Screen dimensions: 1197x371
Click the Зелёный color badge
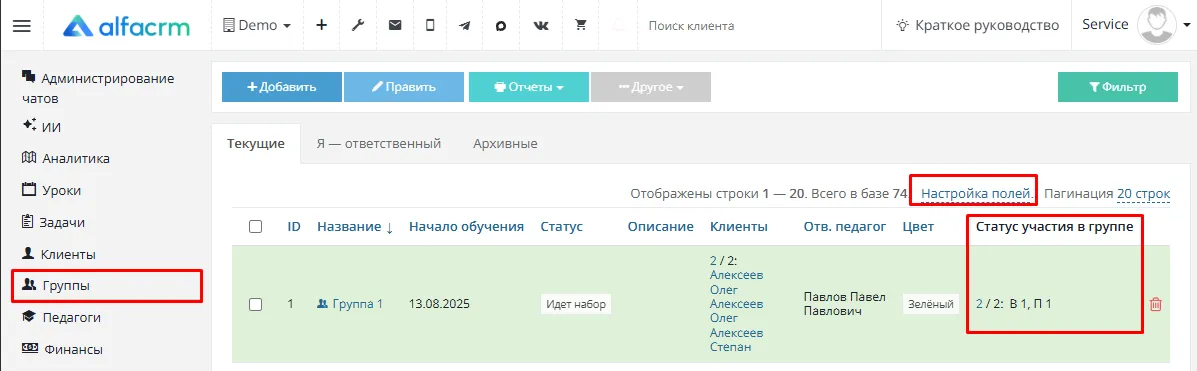pyautogui.click(x=931, y=304)
